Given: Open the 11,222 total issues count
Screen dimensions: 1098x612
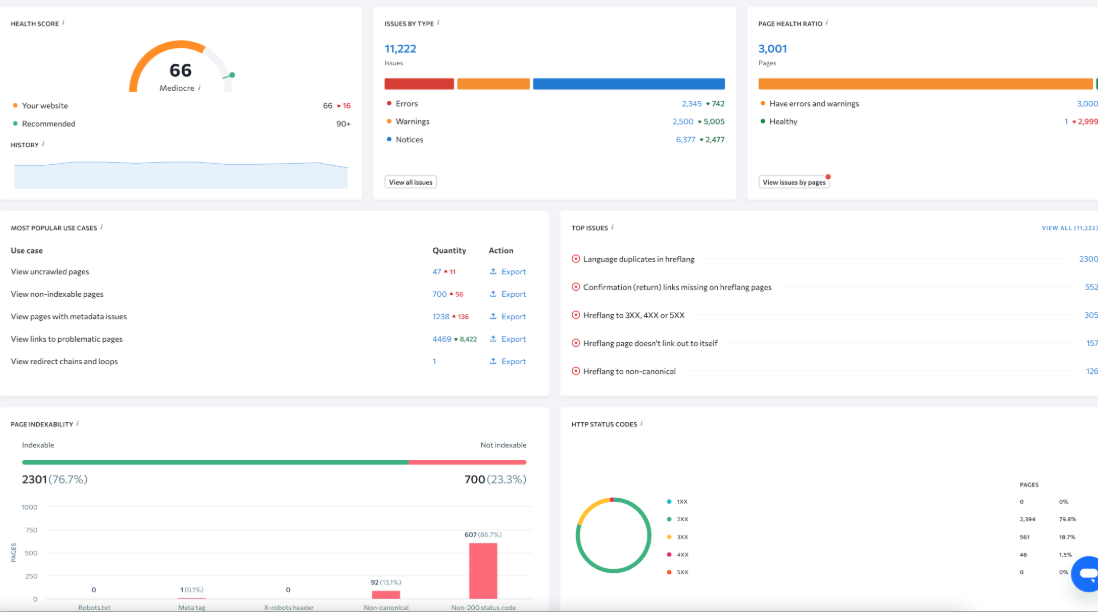Looking at the screenshot, I should [400, 48].
